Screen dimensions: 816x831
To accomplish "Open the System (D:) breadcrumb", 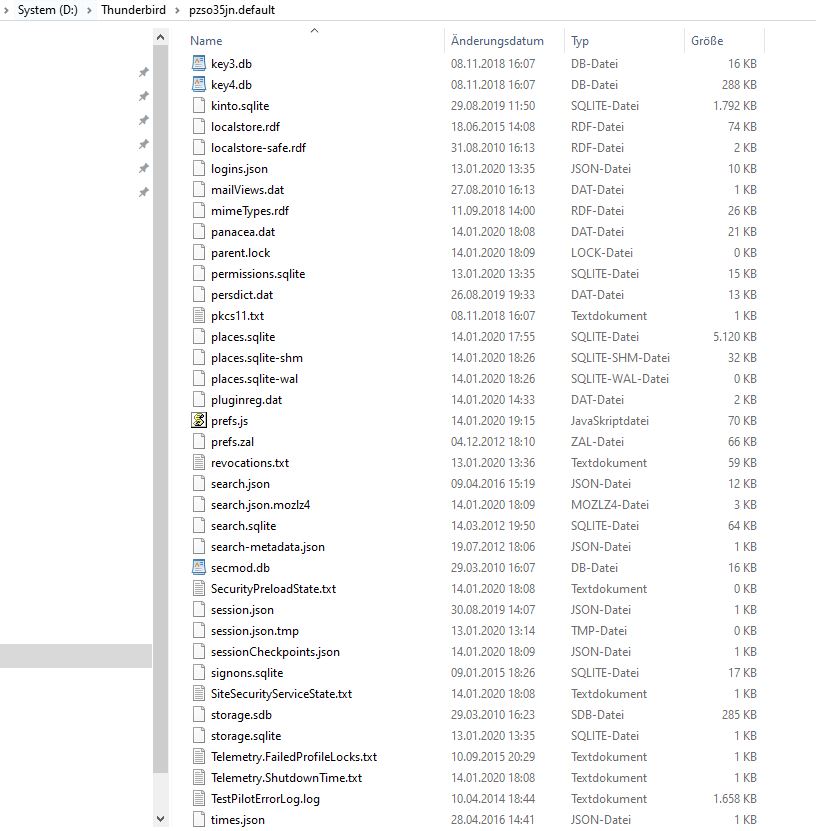I will point(48,10).
